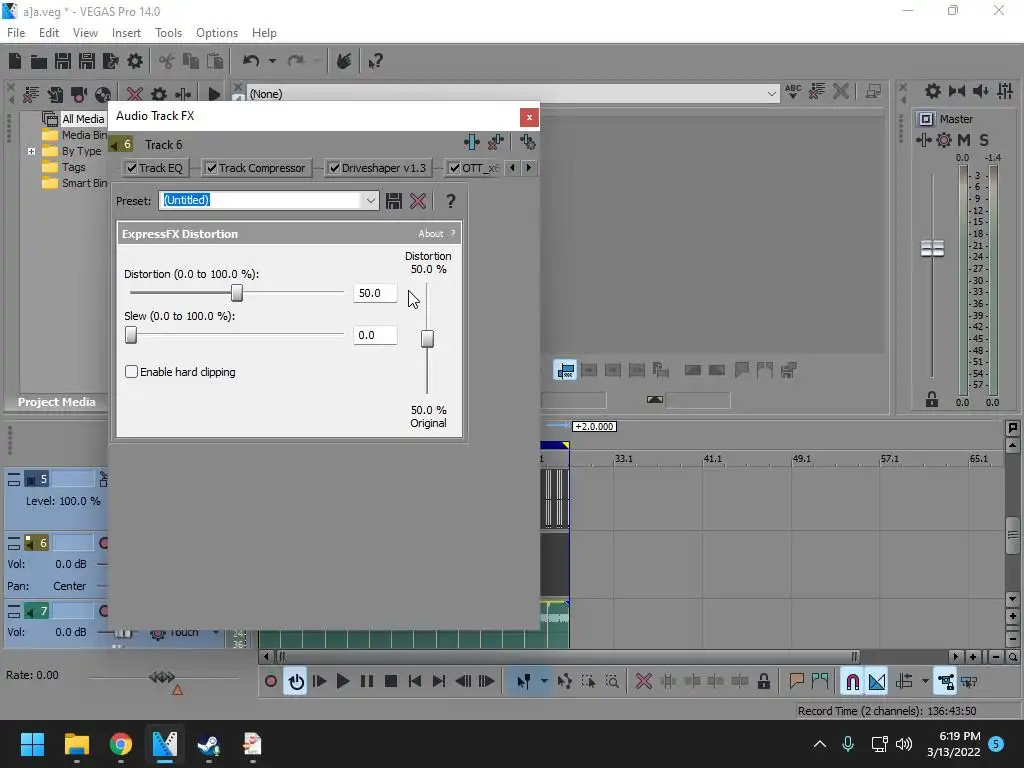
Task: Open Chrome from the Windows taskbar
Action: click(121, 744)
